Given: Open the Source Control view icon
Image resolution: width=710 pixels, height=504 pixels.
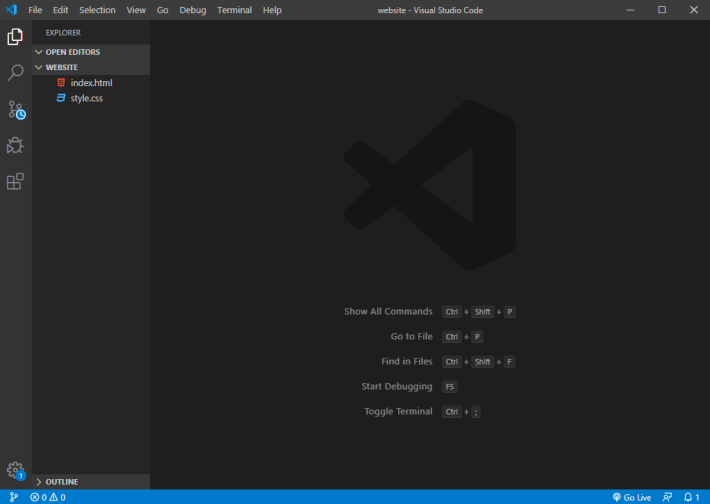Looking at the screenshot, I should pyautogui.click(x=16, y=110).
